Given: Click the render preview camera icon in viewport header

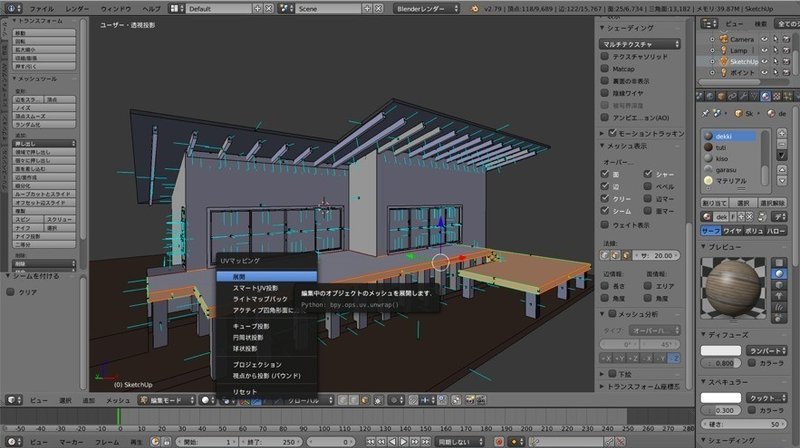Looking at the screenshot, I should tap(470, 400).
